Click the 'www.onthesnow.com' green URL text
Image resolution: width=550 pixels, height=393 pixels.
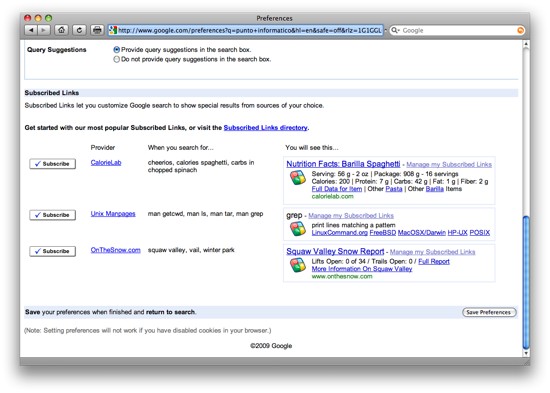(x=342, y=277)
